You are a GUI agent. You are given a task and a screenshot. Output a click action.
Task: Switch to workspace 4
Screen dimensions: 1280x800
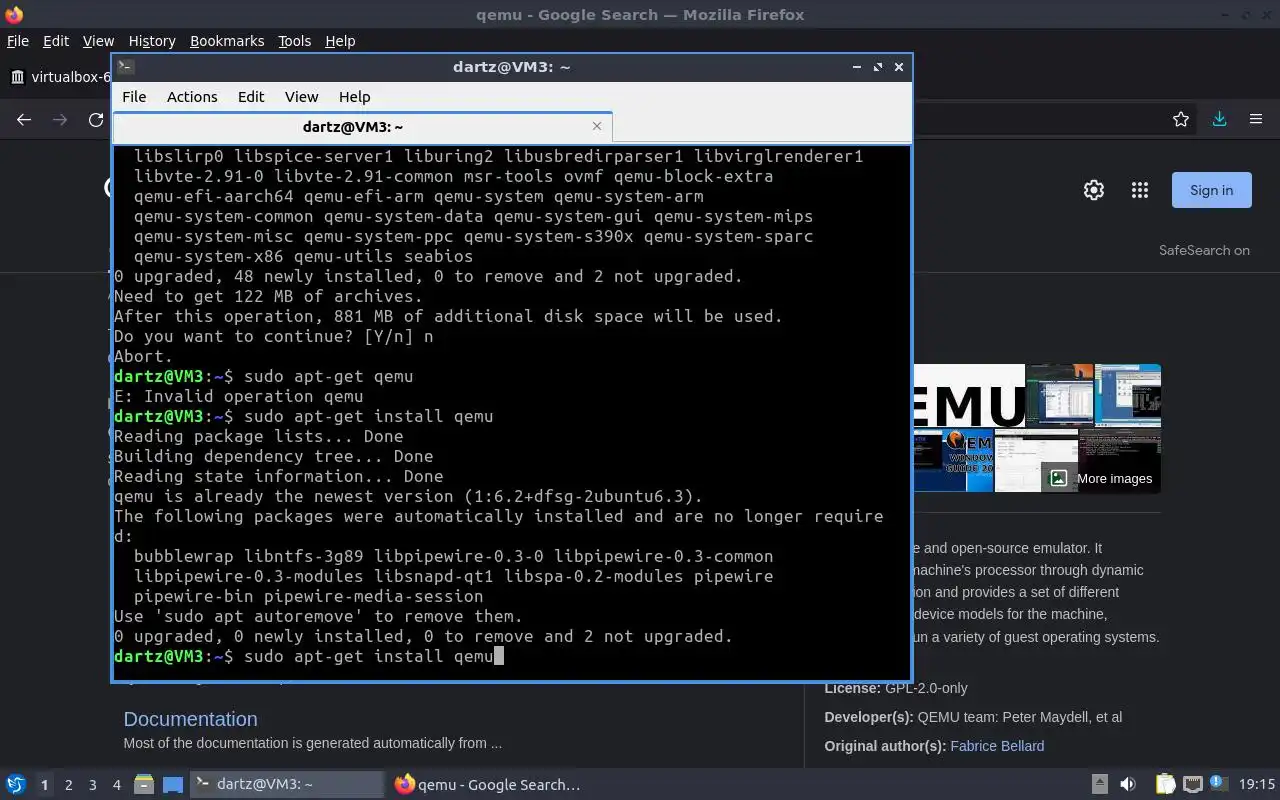(116, 785)
